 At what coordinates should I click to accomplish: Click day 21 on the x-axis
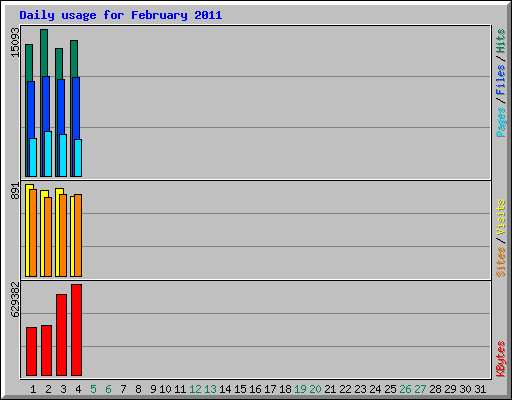click(x=330, y=389)
